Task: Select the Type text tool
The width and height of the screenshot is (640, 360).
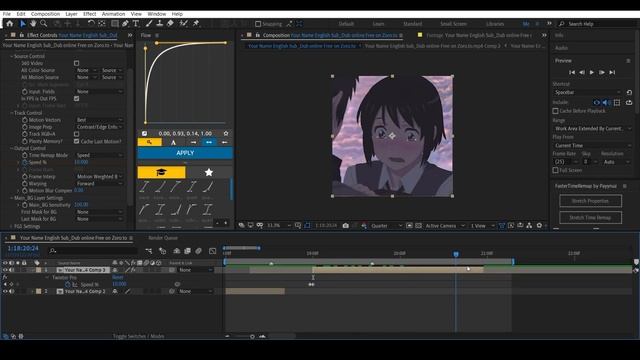Action: coord(136,24)
